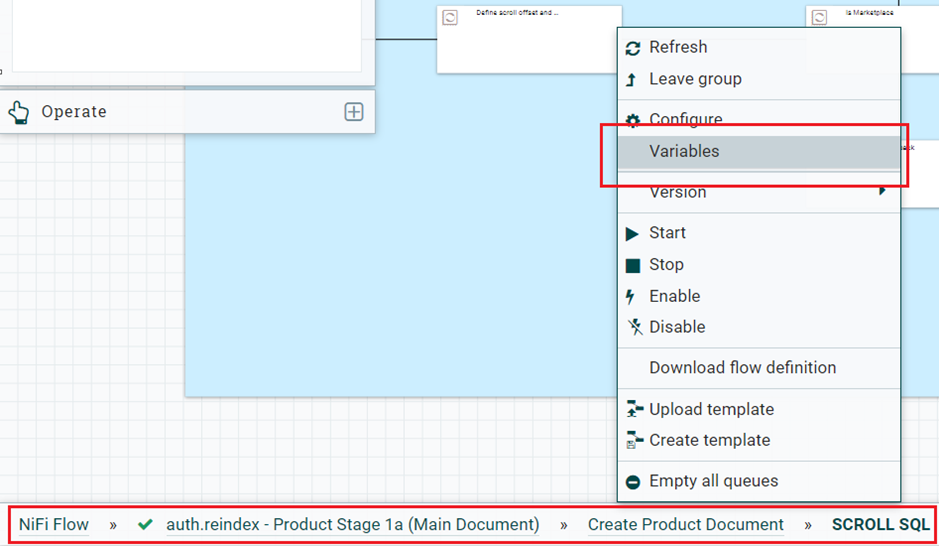Image resolution: width=939 pixels, height=546 pixels.
Task: Select Variables from the context menu
Action: (684, 152)
